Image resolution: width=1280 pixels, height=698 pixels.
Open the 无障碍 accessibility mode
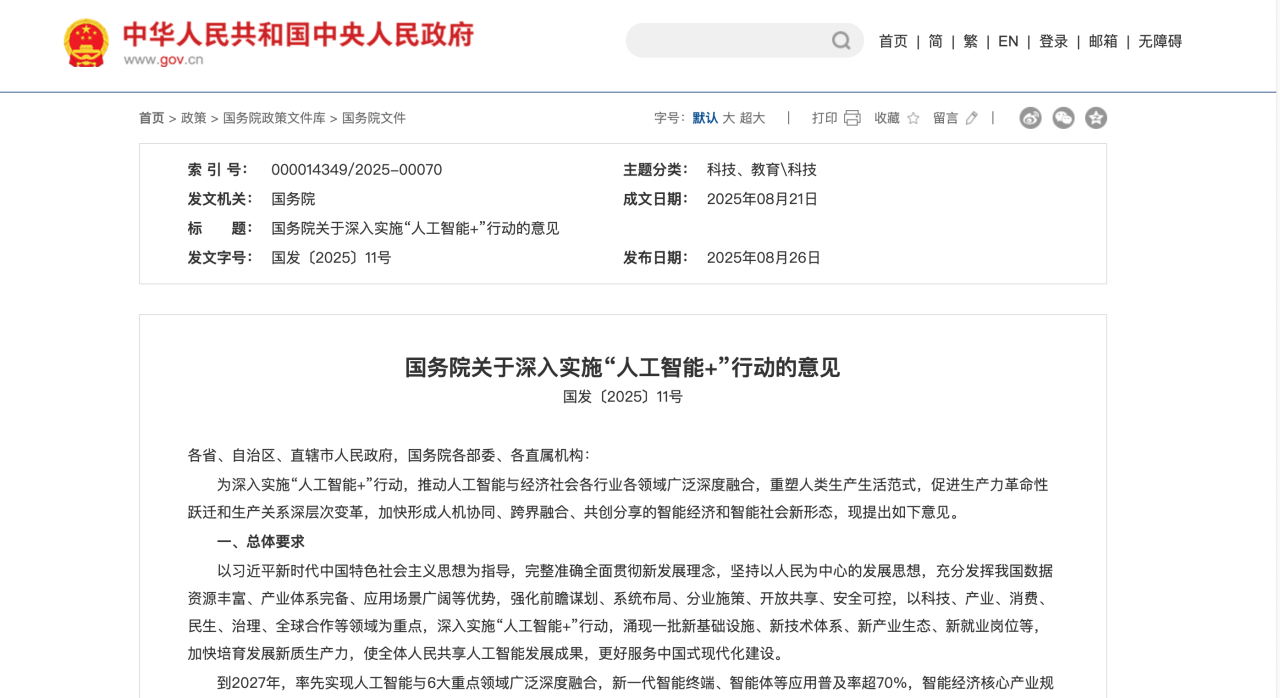tap(1160, 41)
